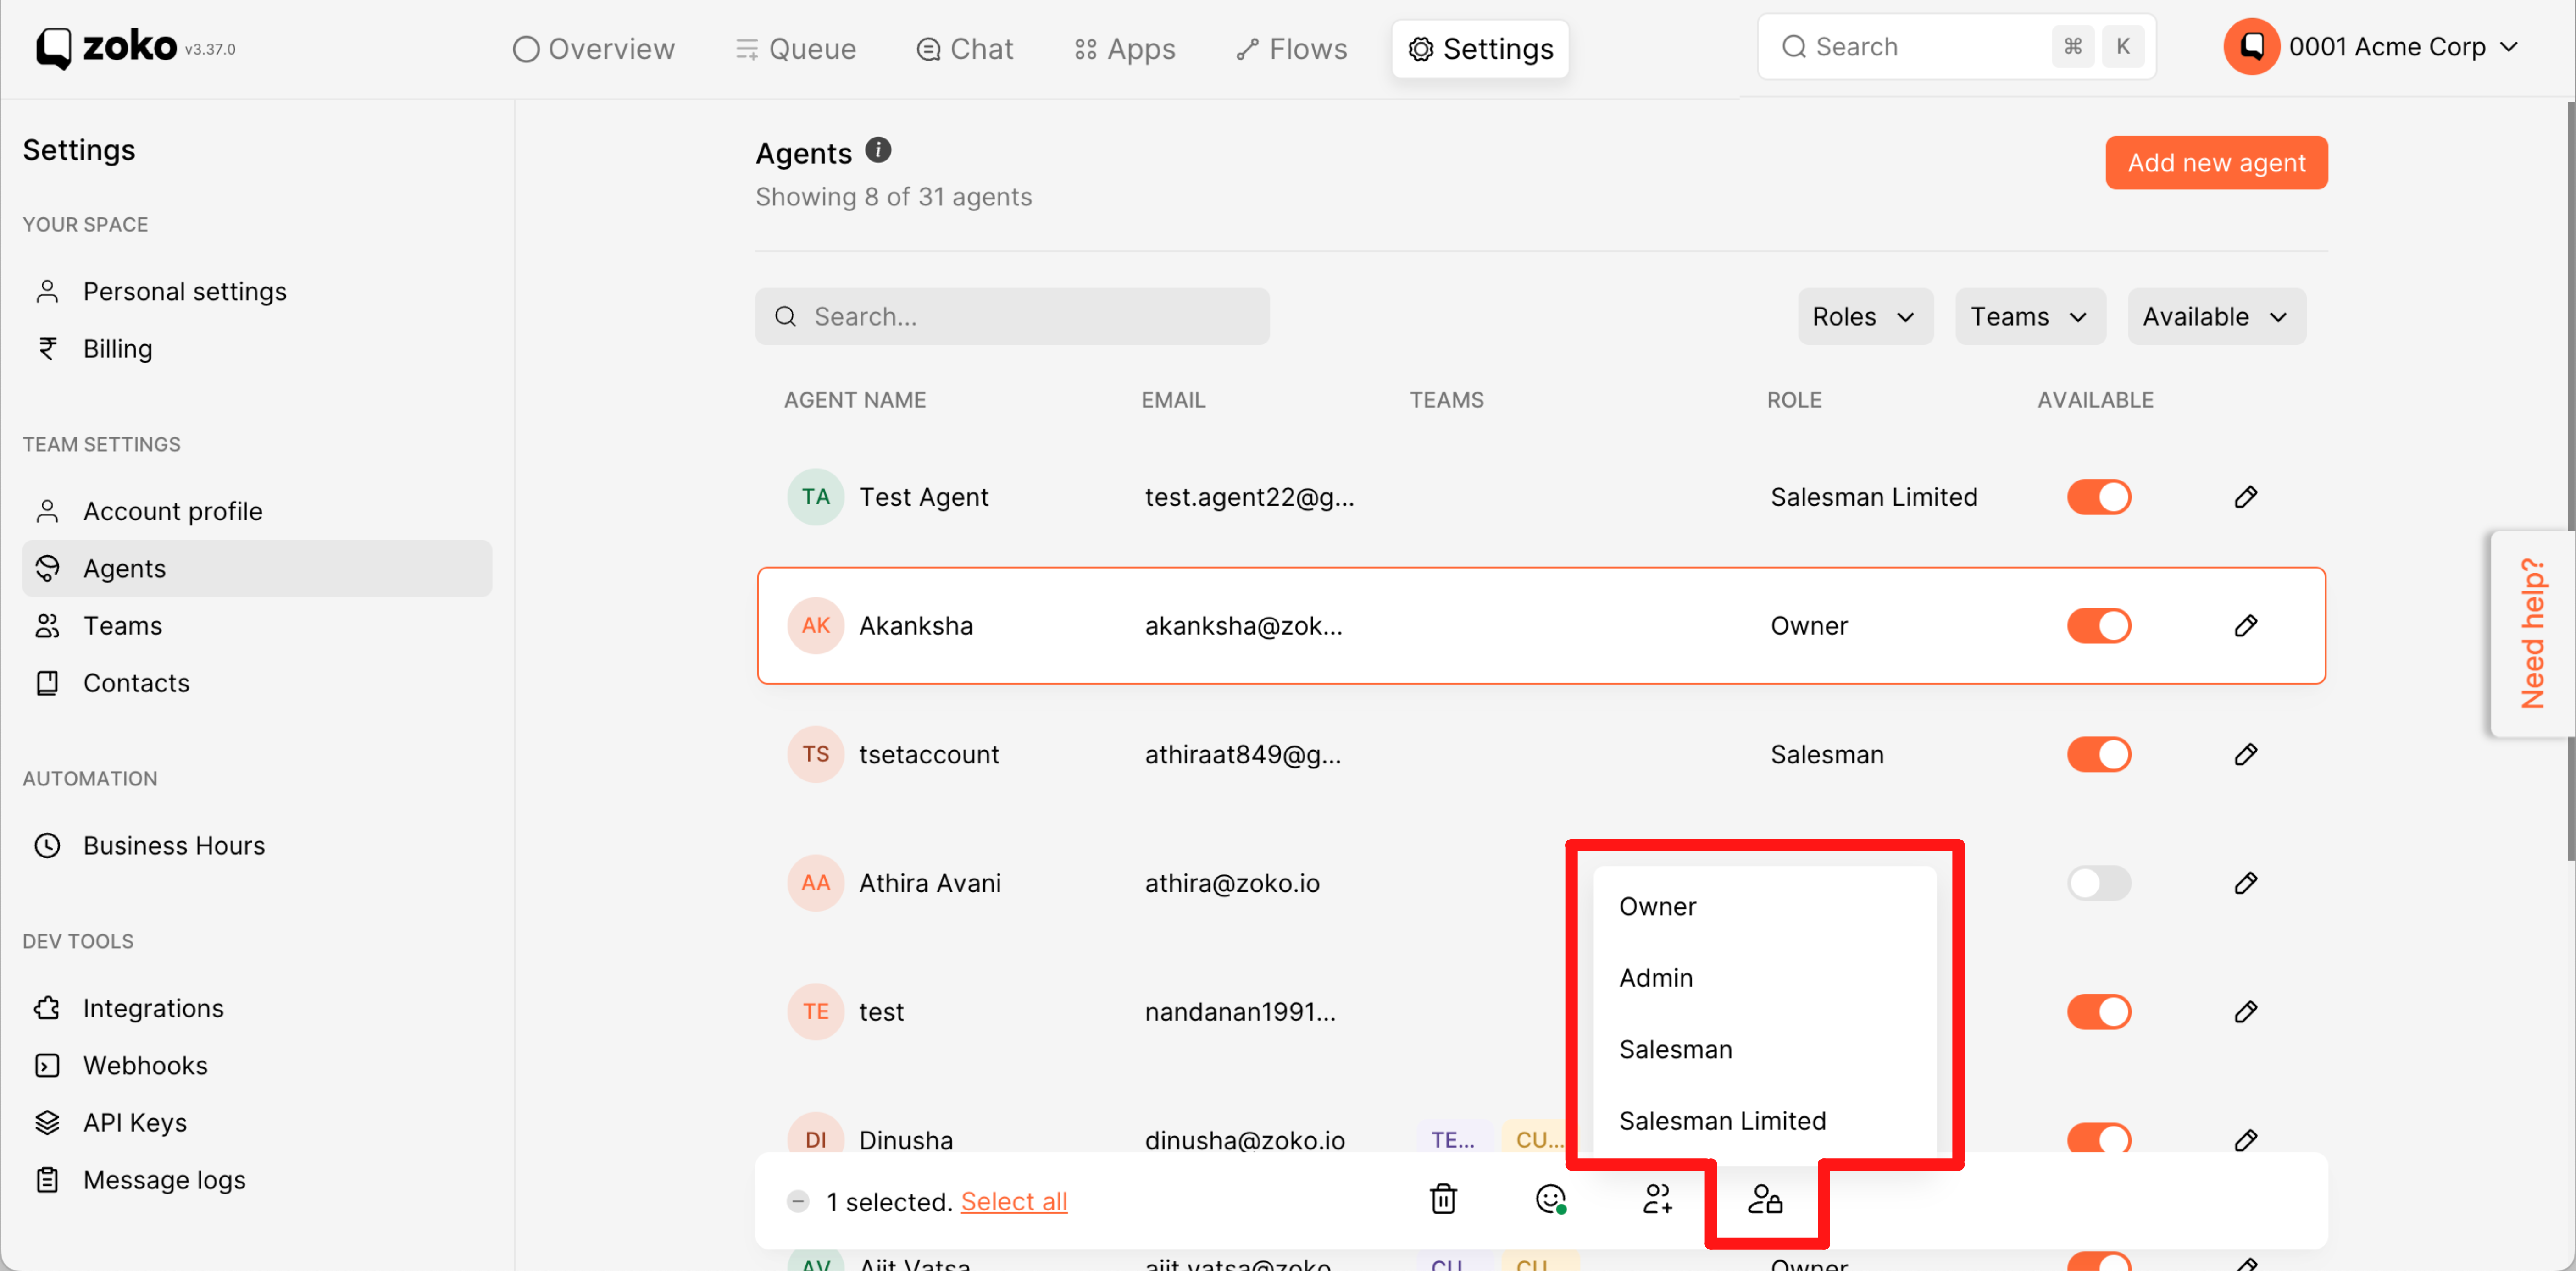The image size is (2576, 1271).
Task: Click the TA avatar of Test Agent
Action: tap(816, 497)
